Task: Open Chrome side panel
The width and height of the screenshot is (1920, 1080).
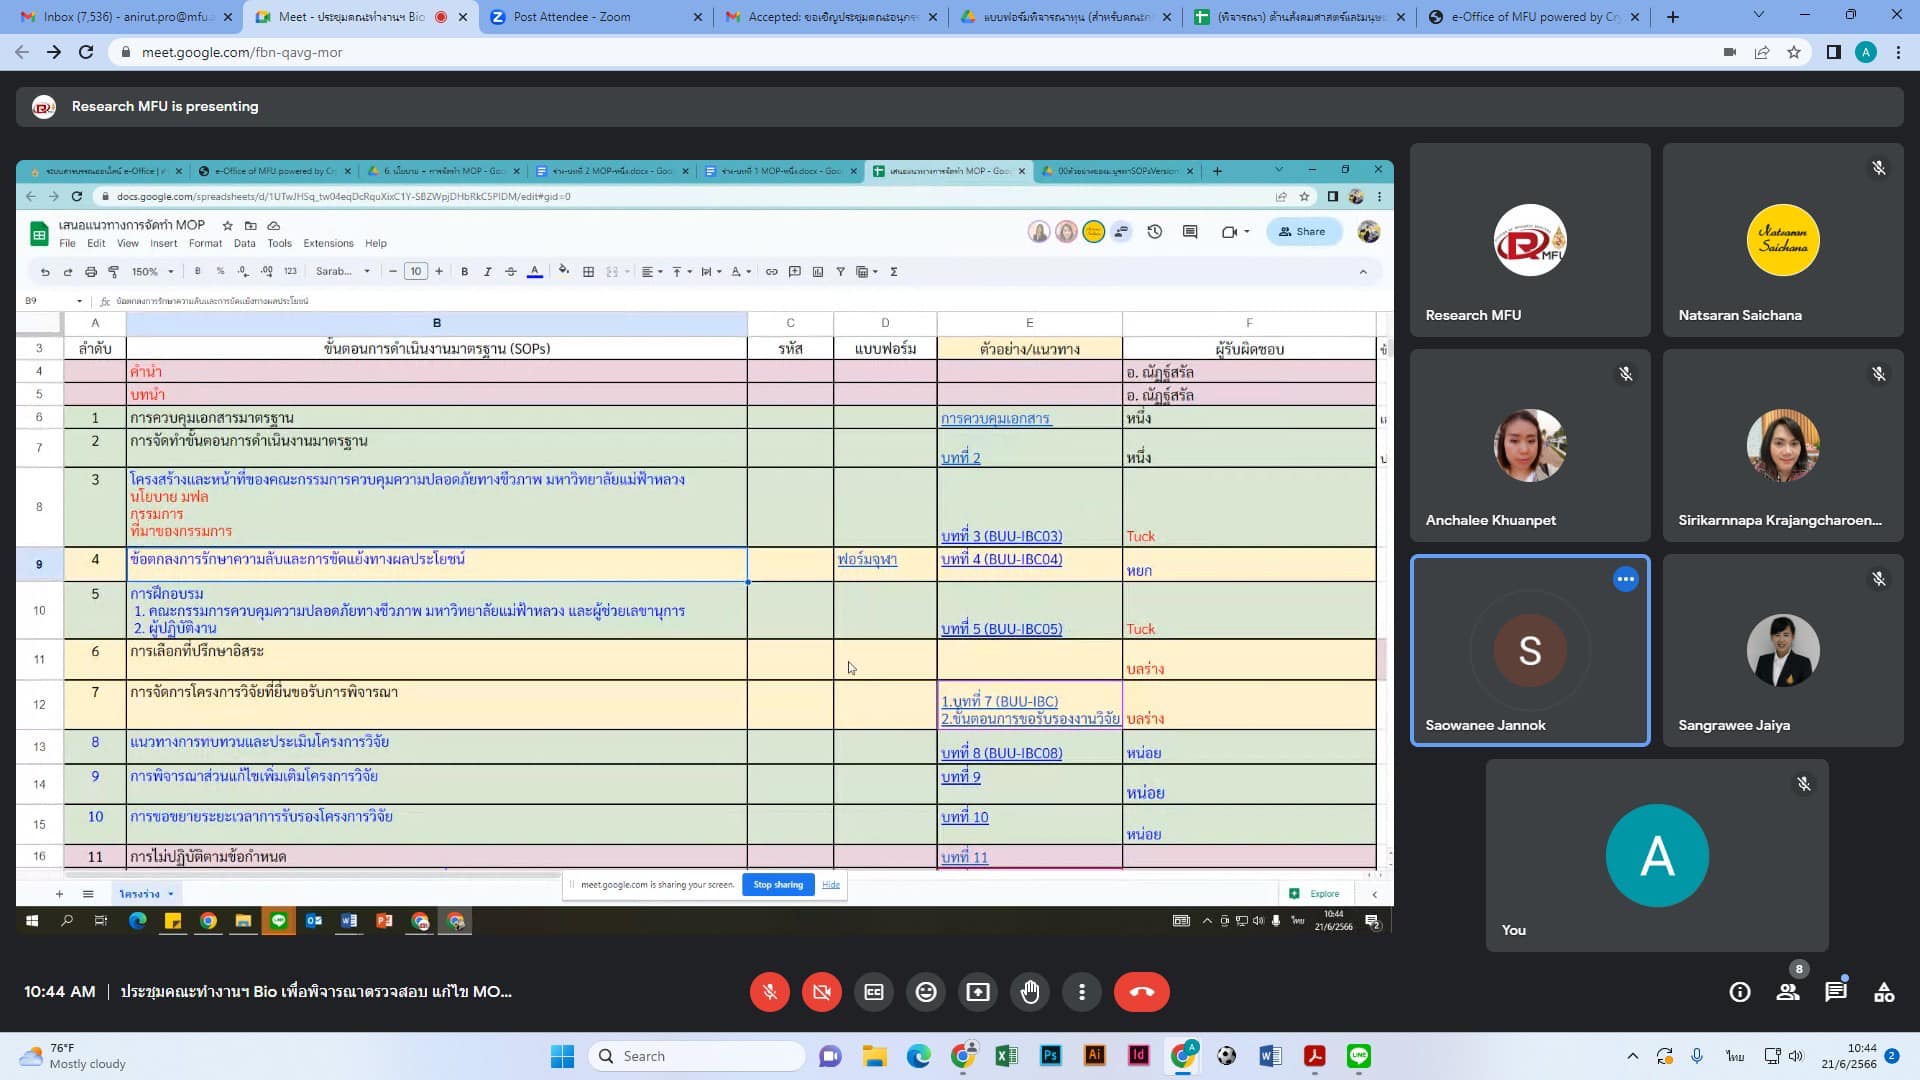Action: 1833,52
